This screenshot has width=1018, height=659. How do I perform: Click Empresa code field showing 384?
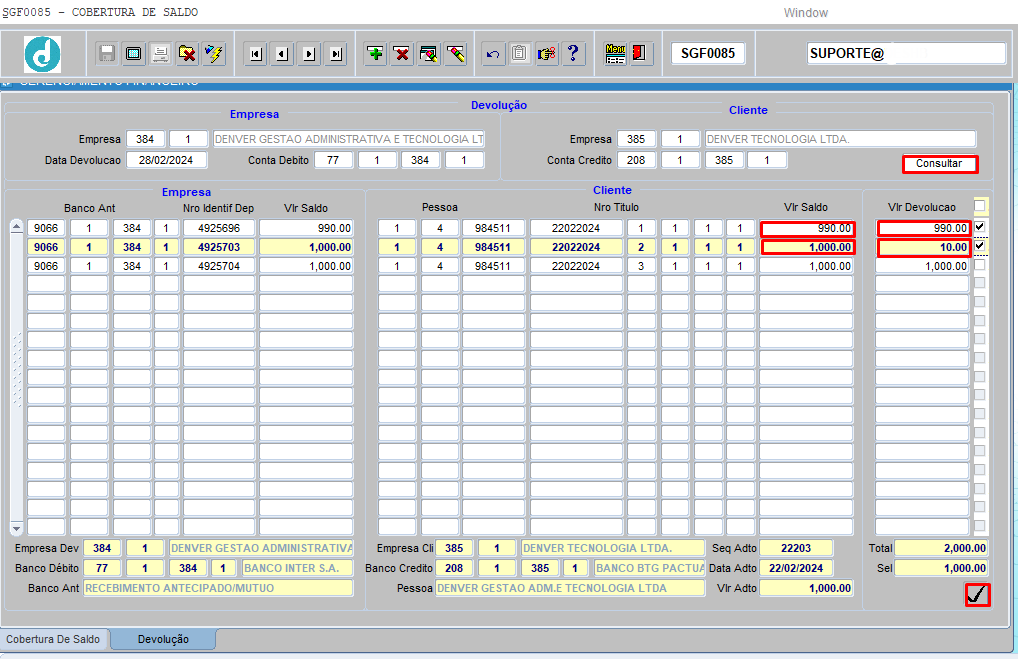(145, 139)
